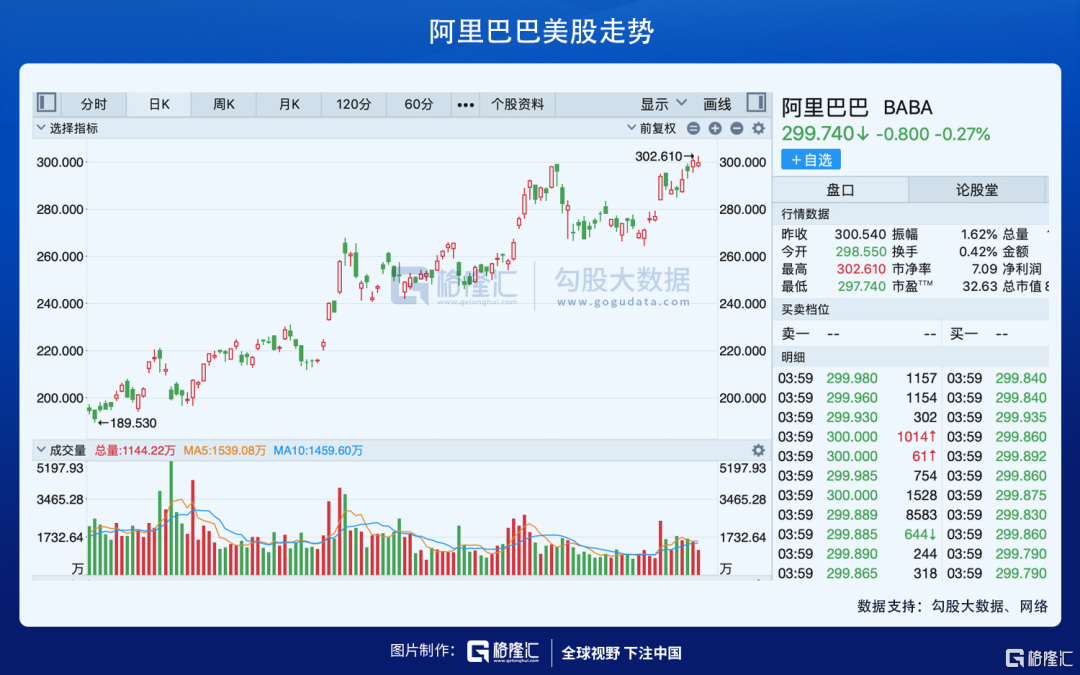The height and width of the screenshot is (675, 1080).
Task: Click the zoom-out minus icon next to gear
Action: tap(736, 128)
